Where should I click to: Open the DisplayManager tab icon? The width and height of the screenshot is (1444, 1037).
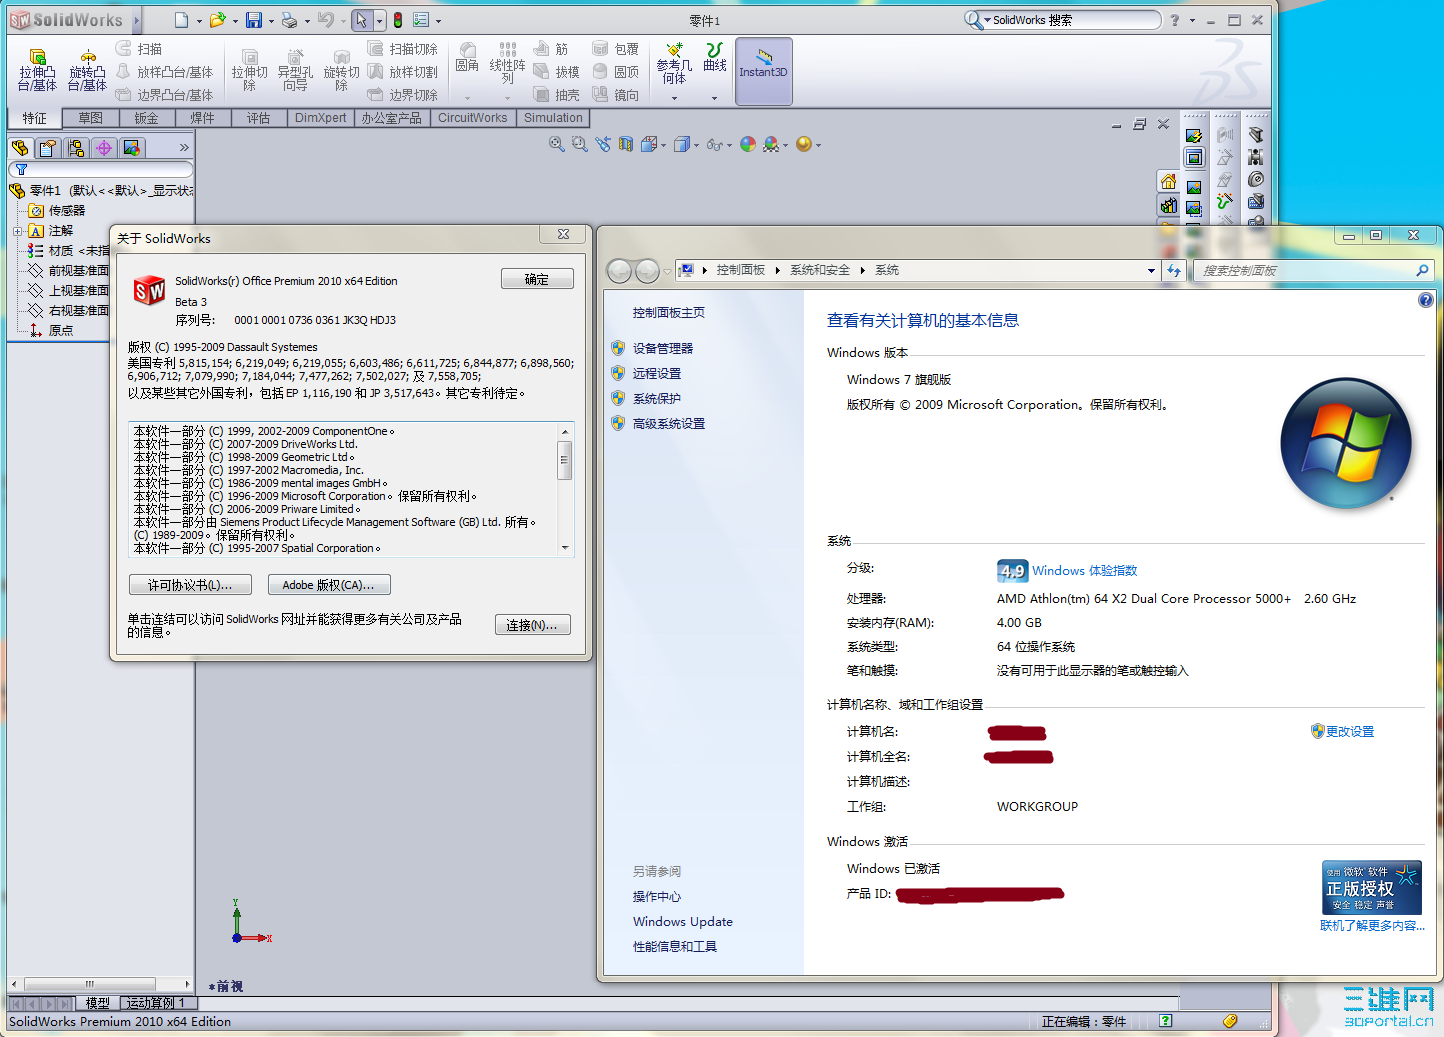click(131, 148)
